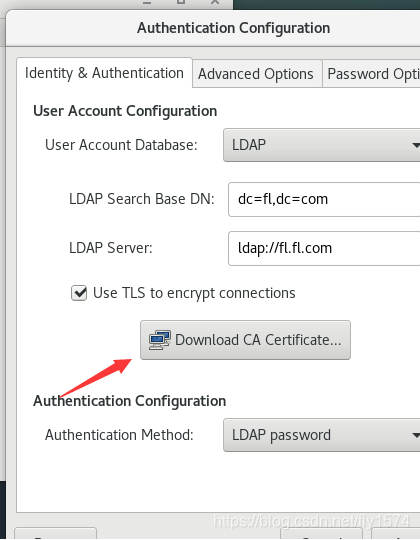Minimize the background window behind the dialog

[x=147, y=2]
